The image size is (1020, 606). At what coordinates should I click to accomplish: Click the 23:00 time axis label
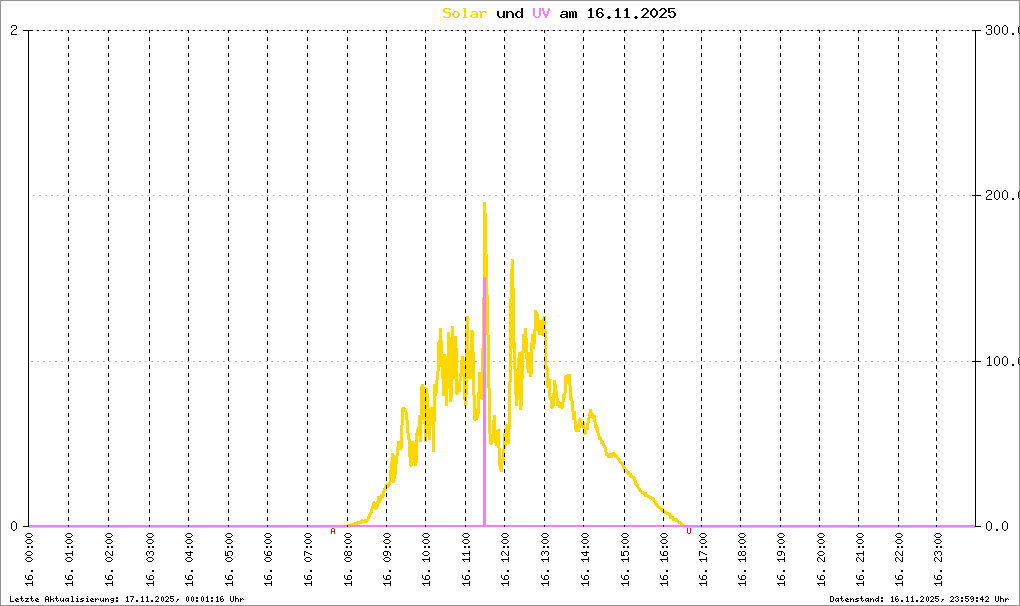(x=937, y=559)
